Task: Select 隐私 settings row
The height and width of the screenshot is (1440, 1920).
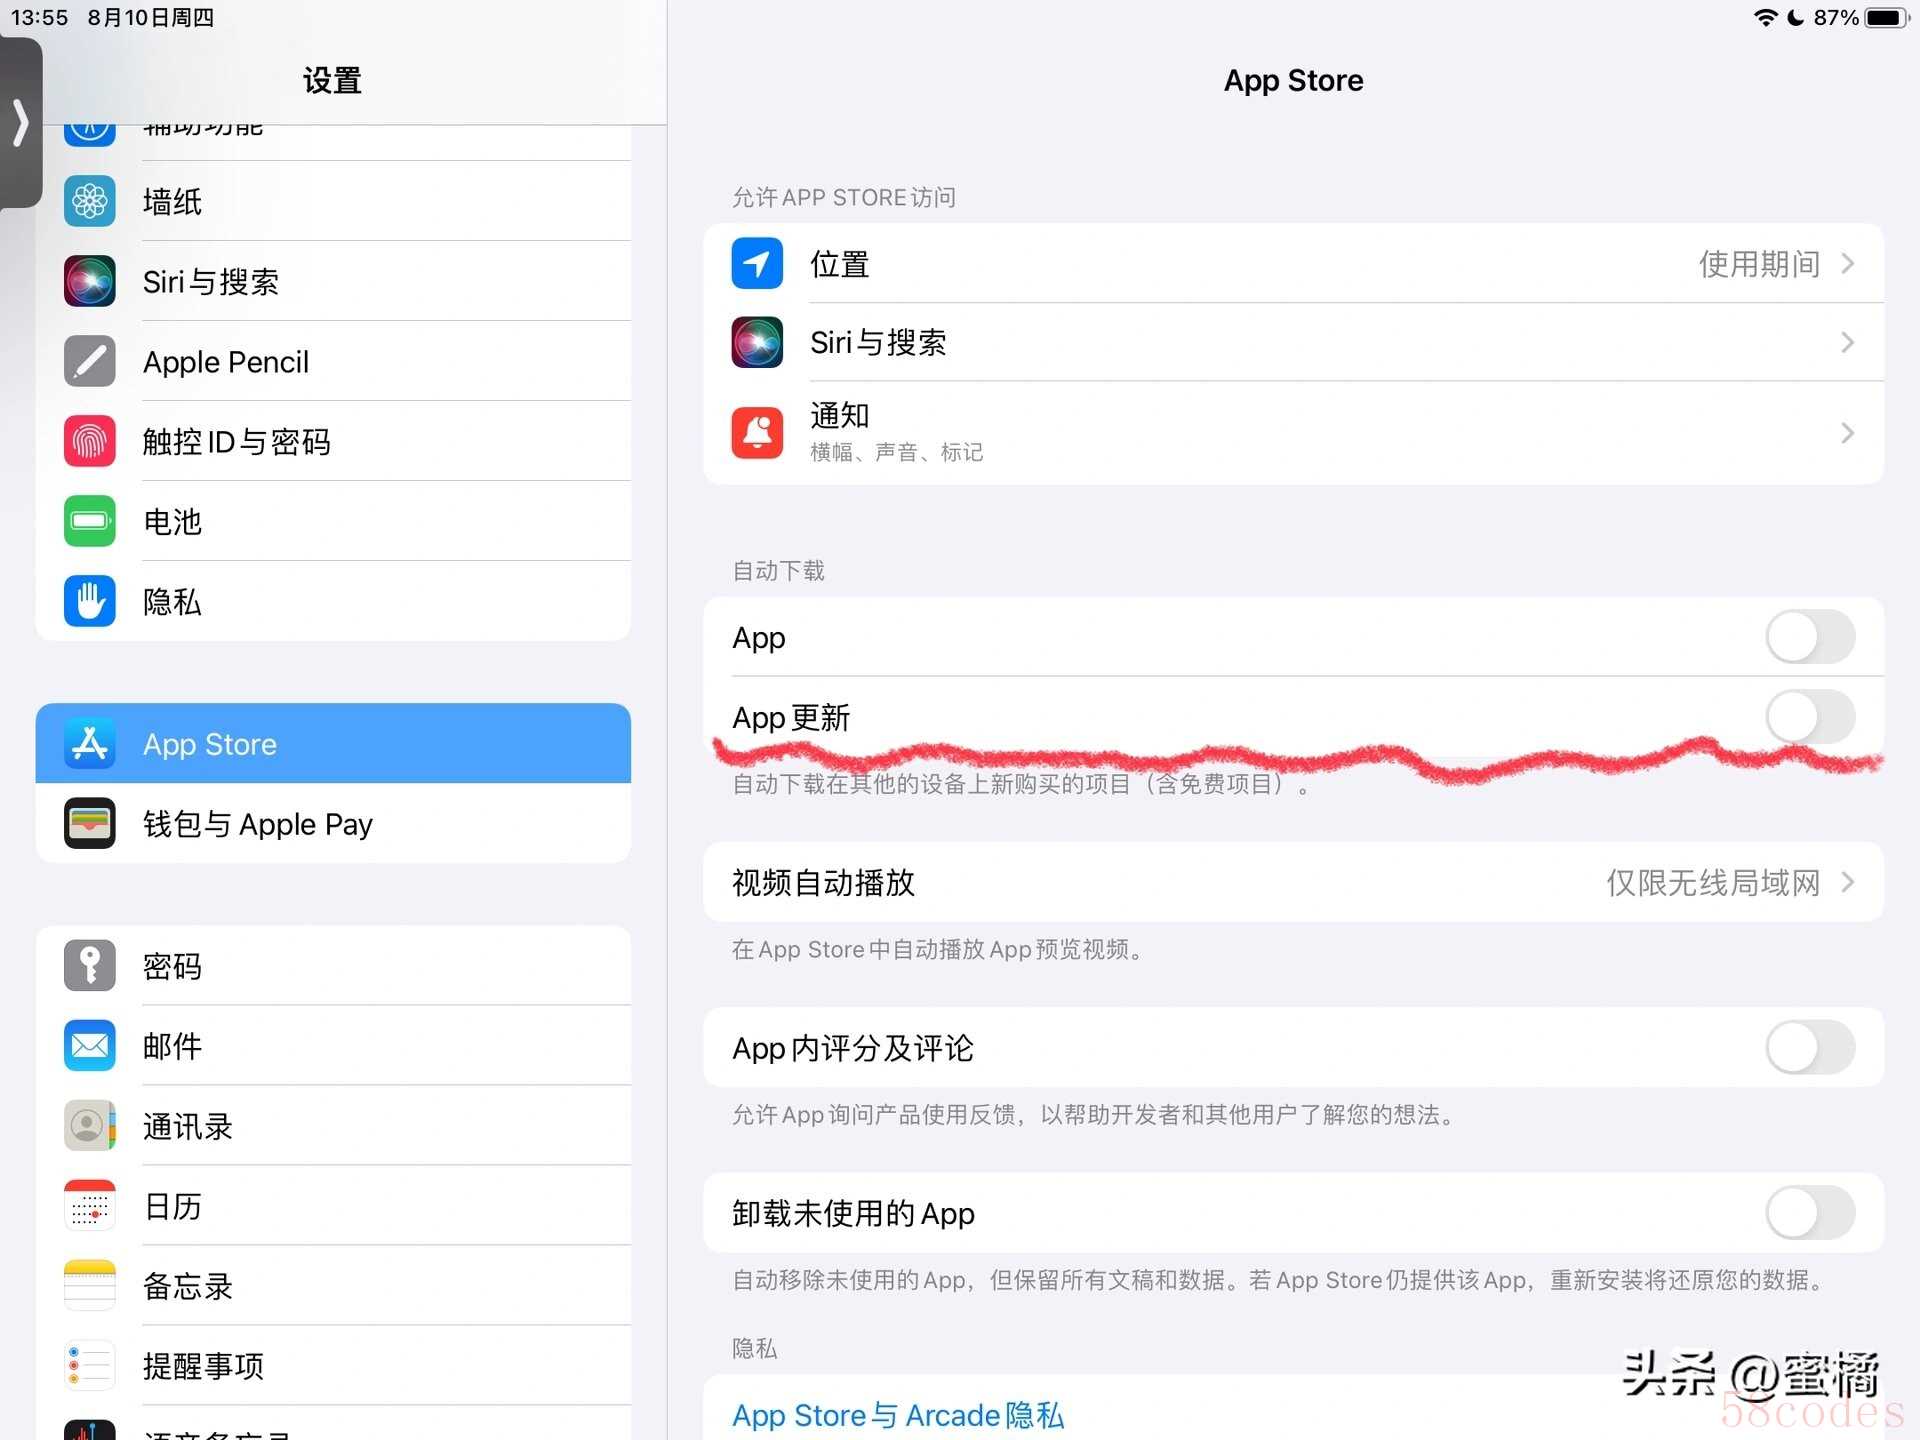Action: click(x=333, y=601)
